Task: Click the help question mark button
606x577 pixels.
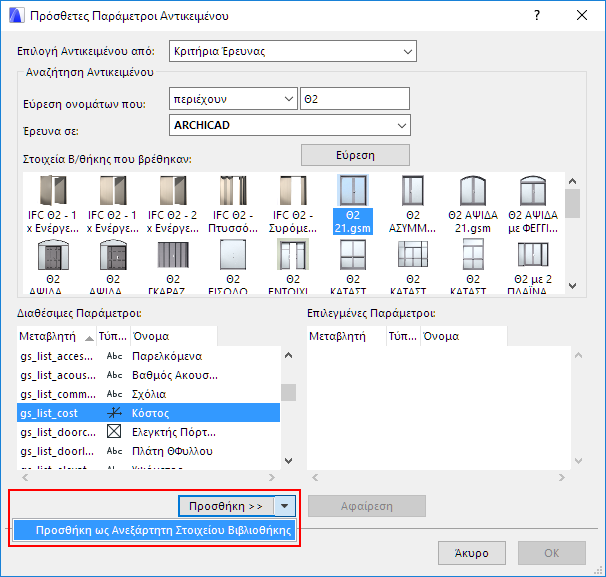Action: (537, 15)
